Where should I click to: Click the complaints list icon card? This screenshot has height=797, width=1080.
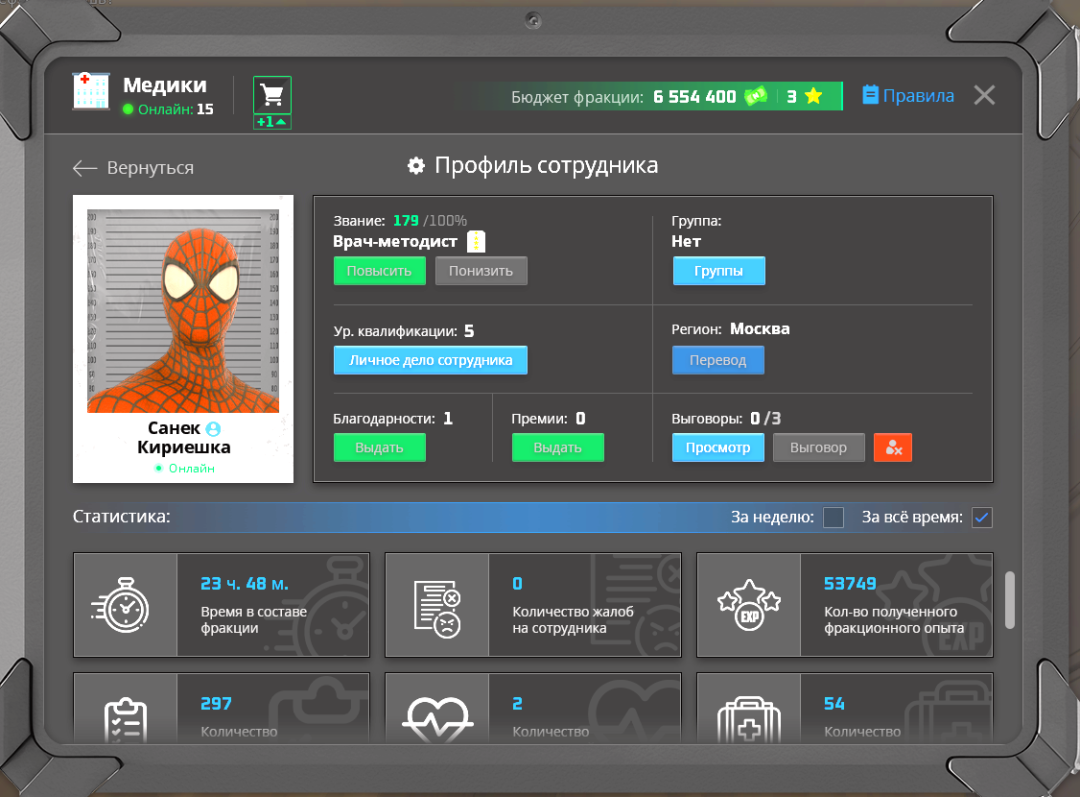[437, 609]
